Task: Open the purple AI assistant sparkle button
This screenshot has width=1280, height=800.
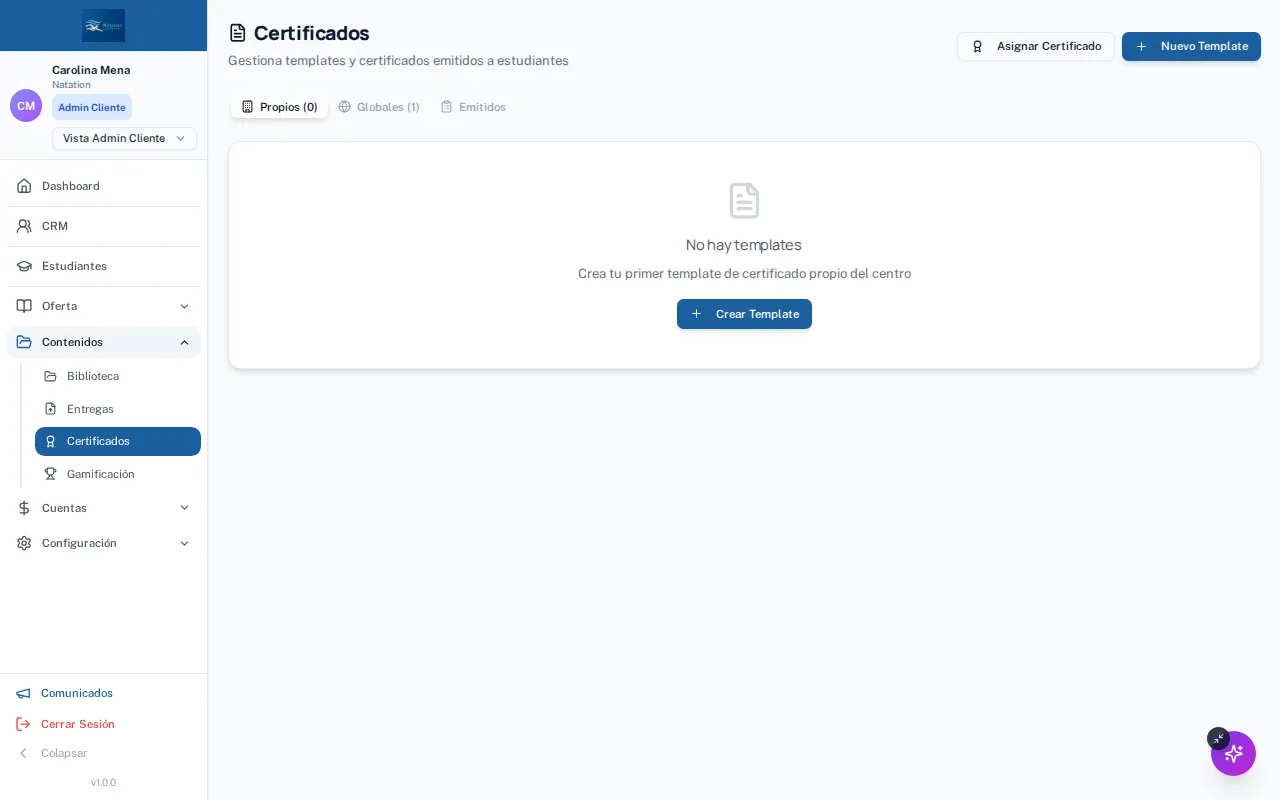Action: [x=1233, y=753]
